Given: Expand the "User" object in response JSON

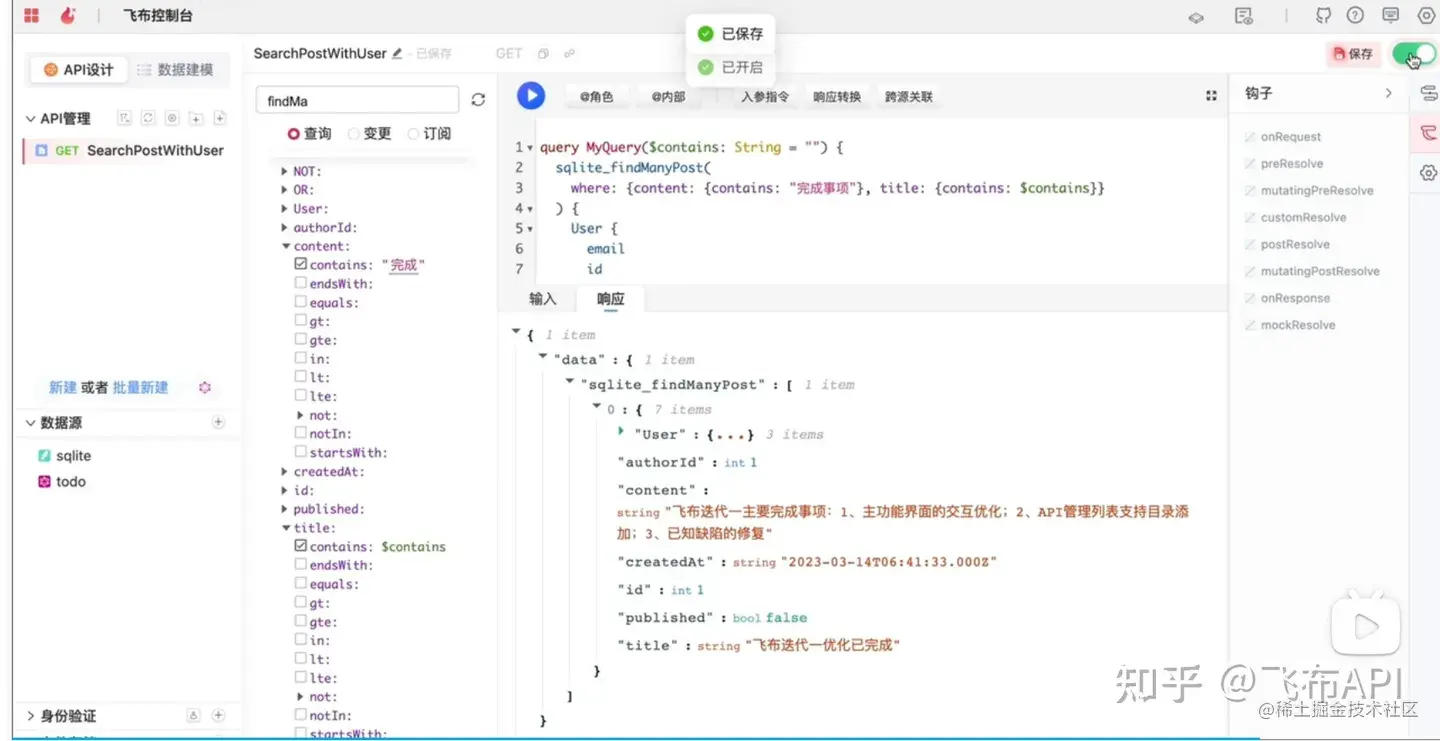Looking at the screenshot, I should pyautogui.click(x=622, y=433).
